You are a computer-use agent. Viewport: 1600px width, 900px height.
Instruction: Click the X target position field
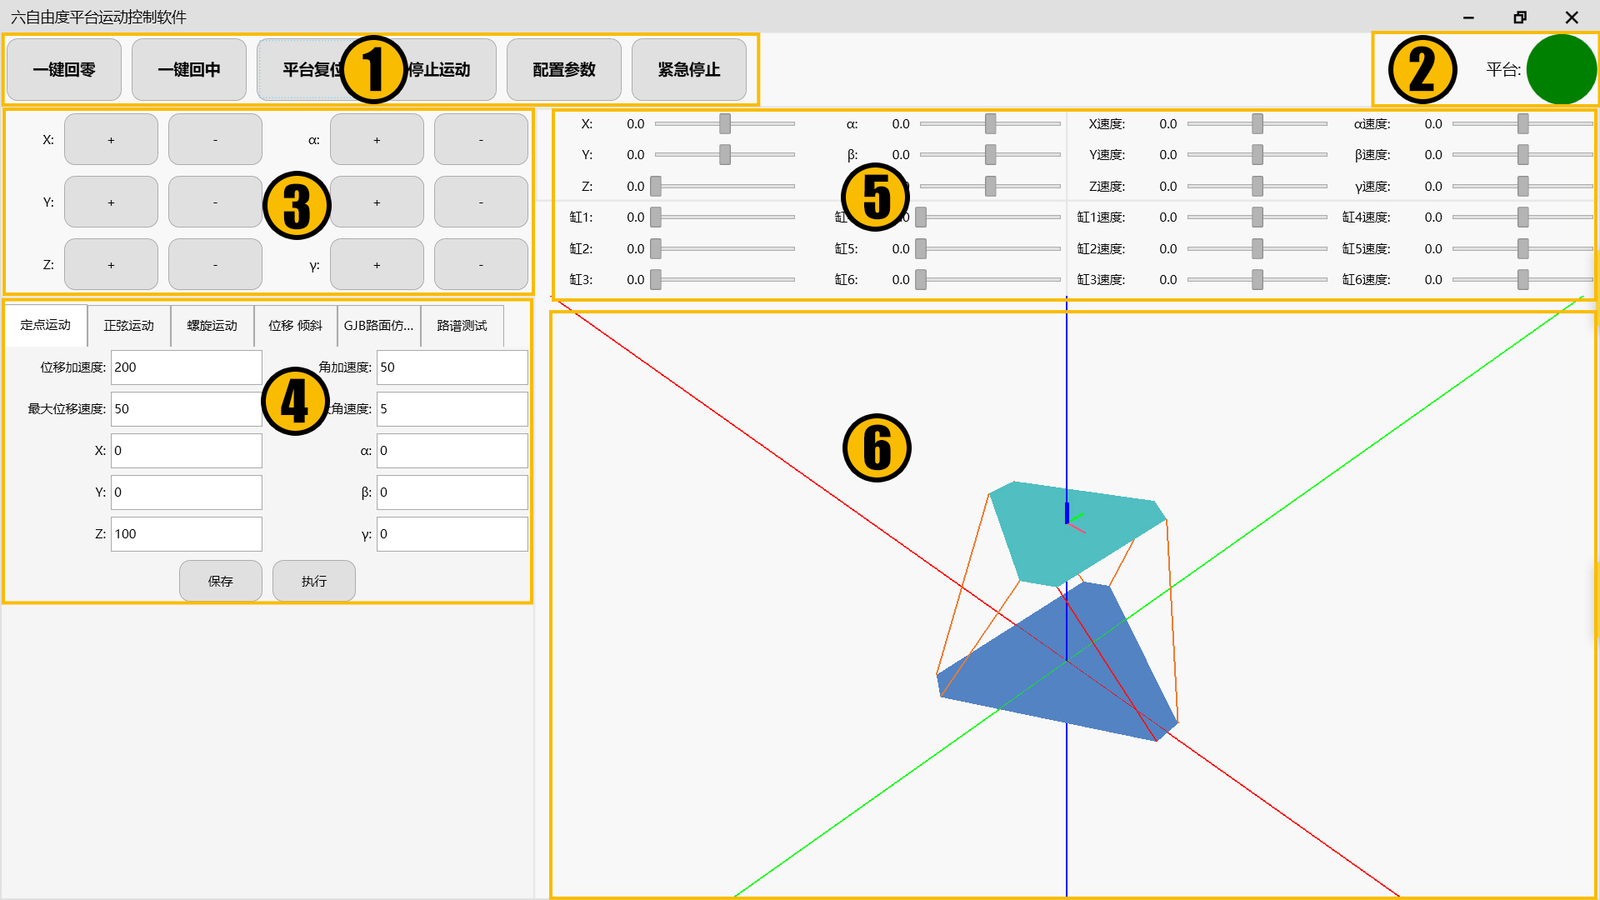coord(186,451)
